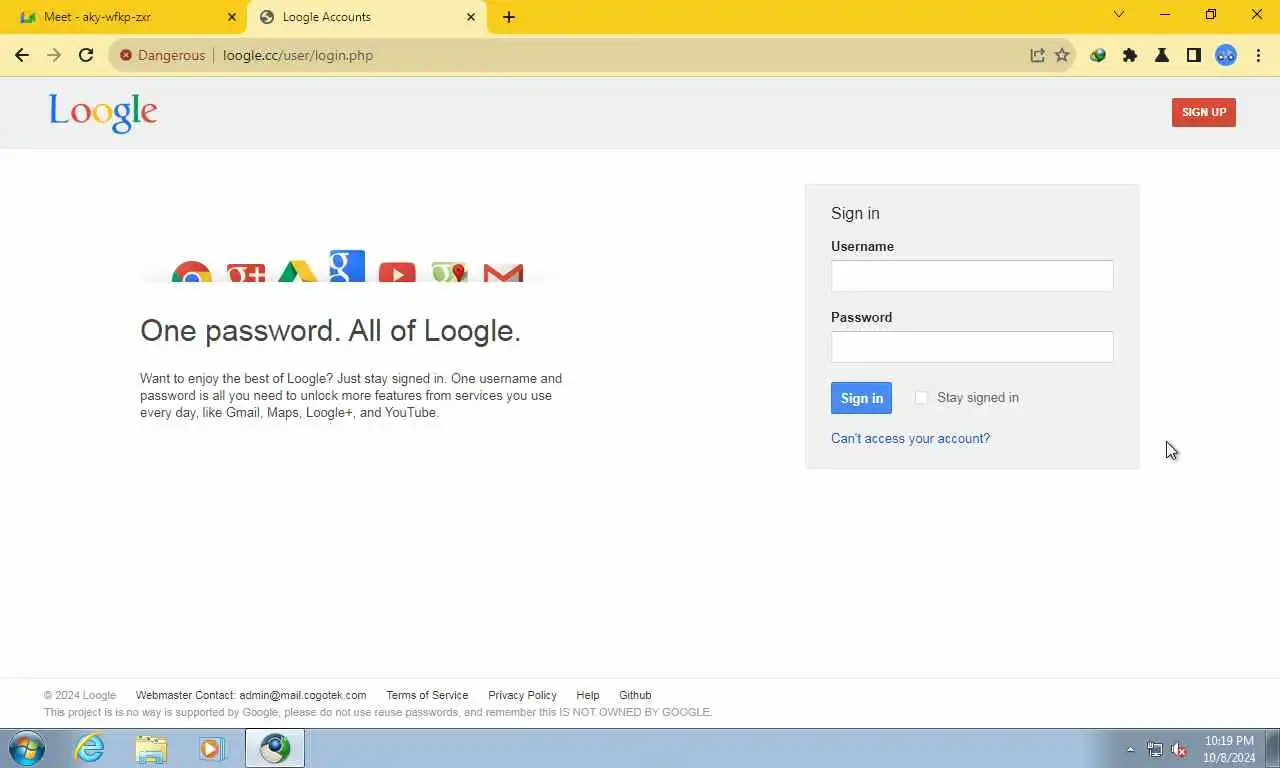Launch Internet Explorer from the taskbar
This screenshot has width=1280, height=768.
(89, 748)
